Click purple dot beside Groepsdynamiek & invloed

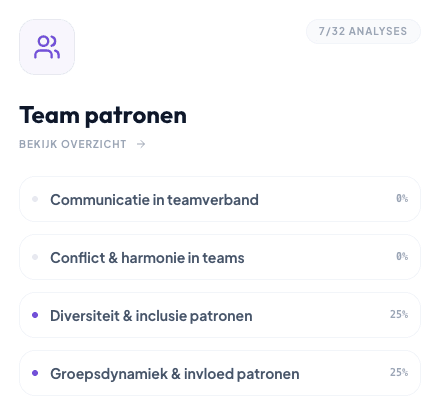tap(35, 373)
